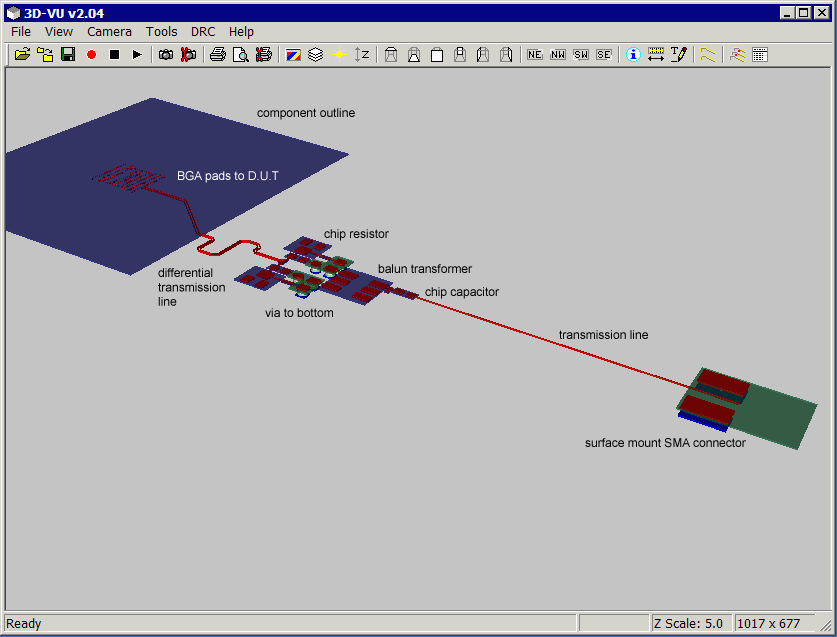Screen dimensions: 837x637
Task: Open the Camera menu
Action: pos(109,32)
